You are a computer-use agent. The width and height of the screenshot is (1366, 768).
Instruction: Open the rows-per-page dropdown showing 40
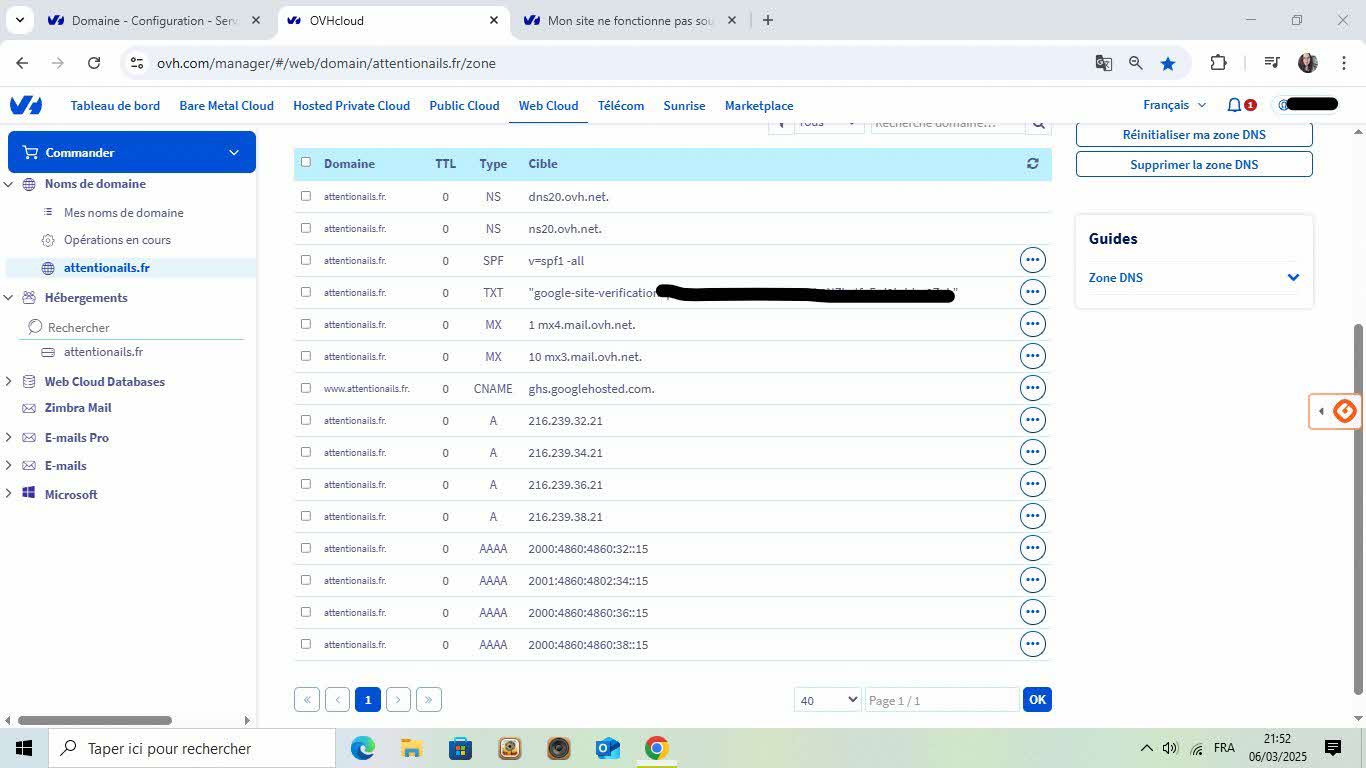coord(828,700)
